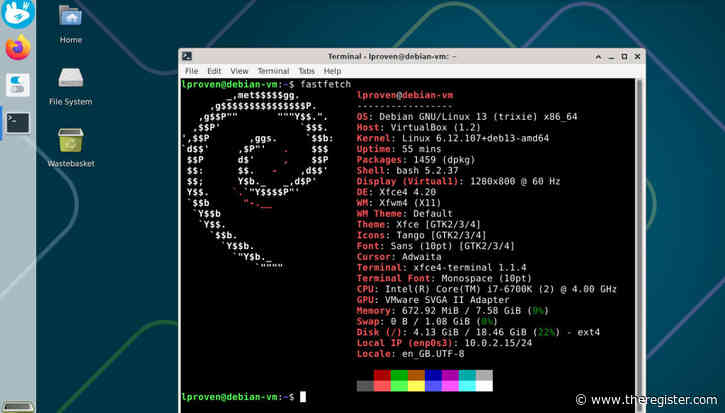Viewport: 725px width, 413px height.
Task: Click the terminal window title bar icon
Action: pyautogui.click(x=187, y=56)
